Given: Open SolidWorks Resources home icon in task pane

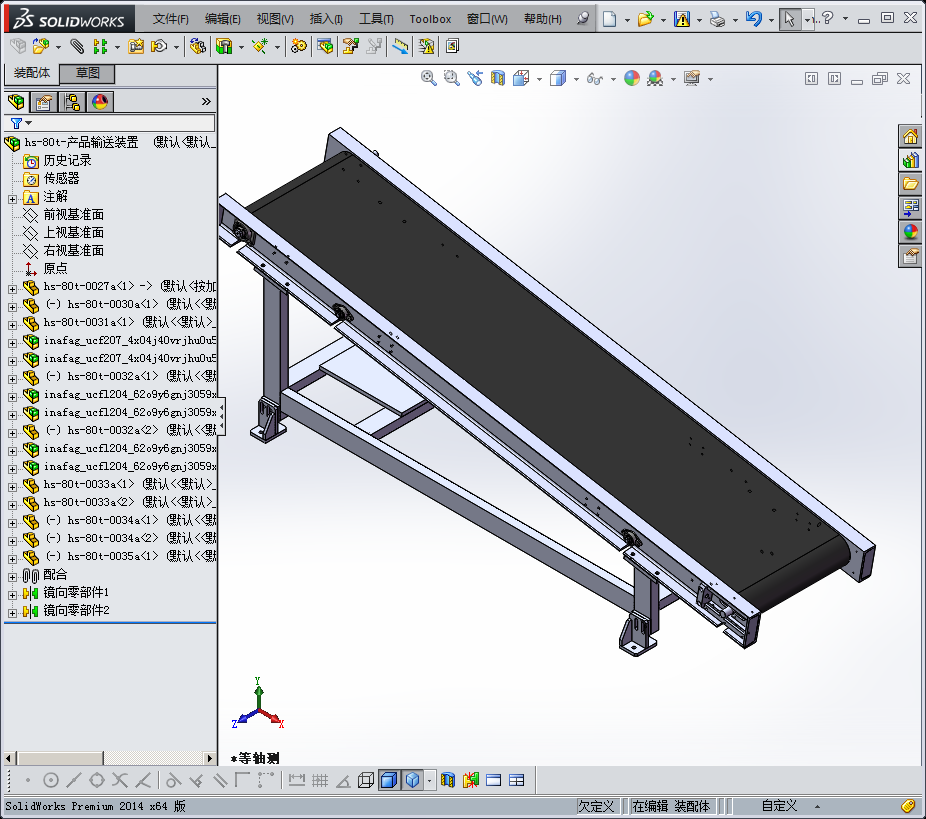Looking at the screenshot, I should pos(910,136).
